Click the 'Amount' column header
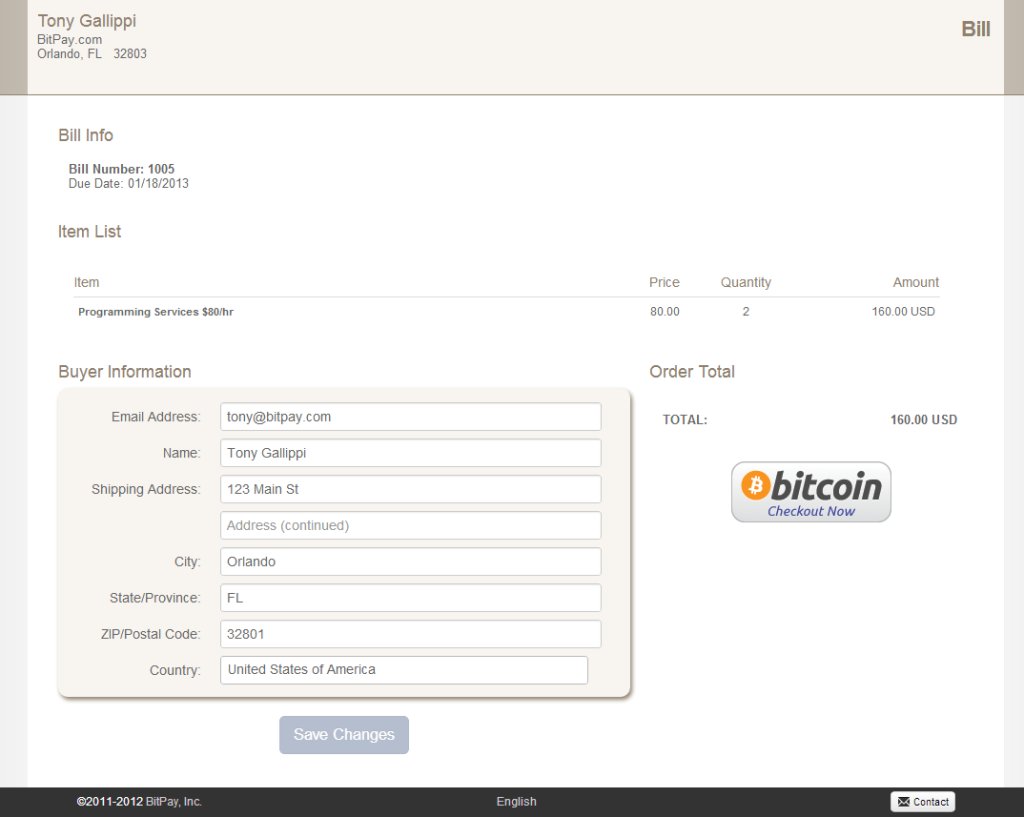Viewport: 1024px width, 817px height. click(916, 282)
